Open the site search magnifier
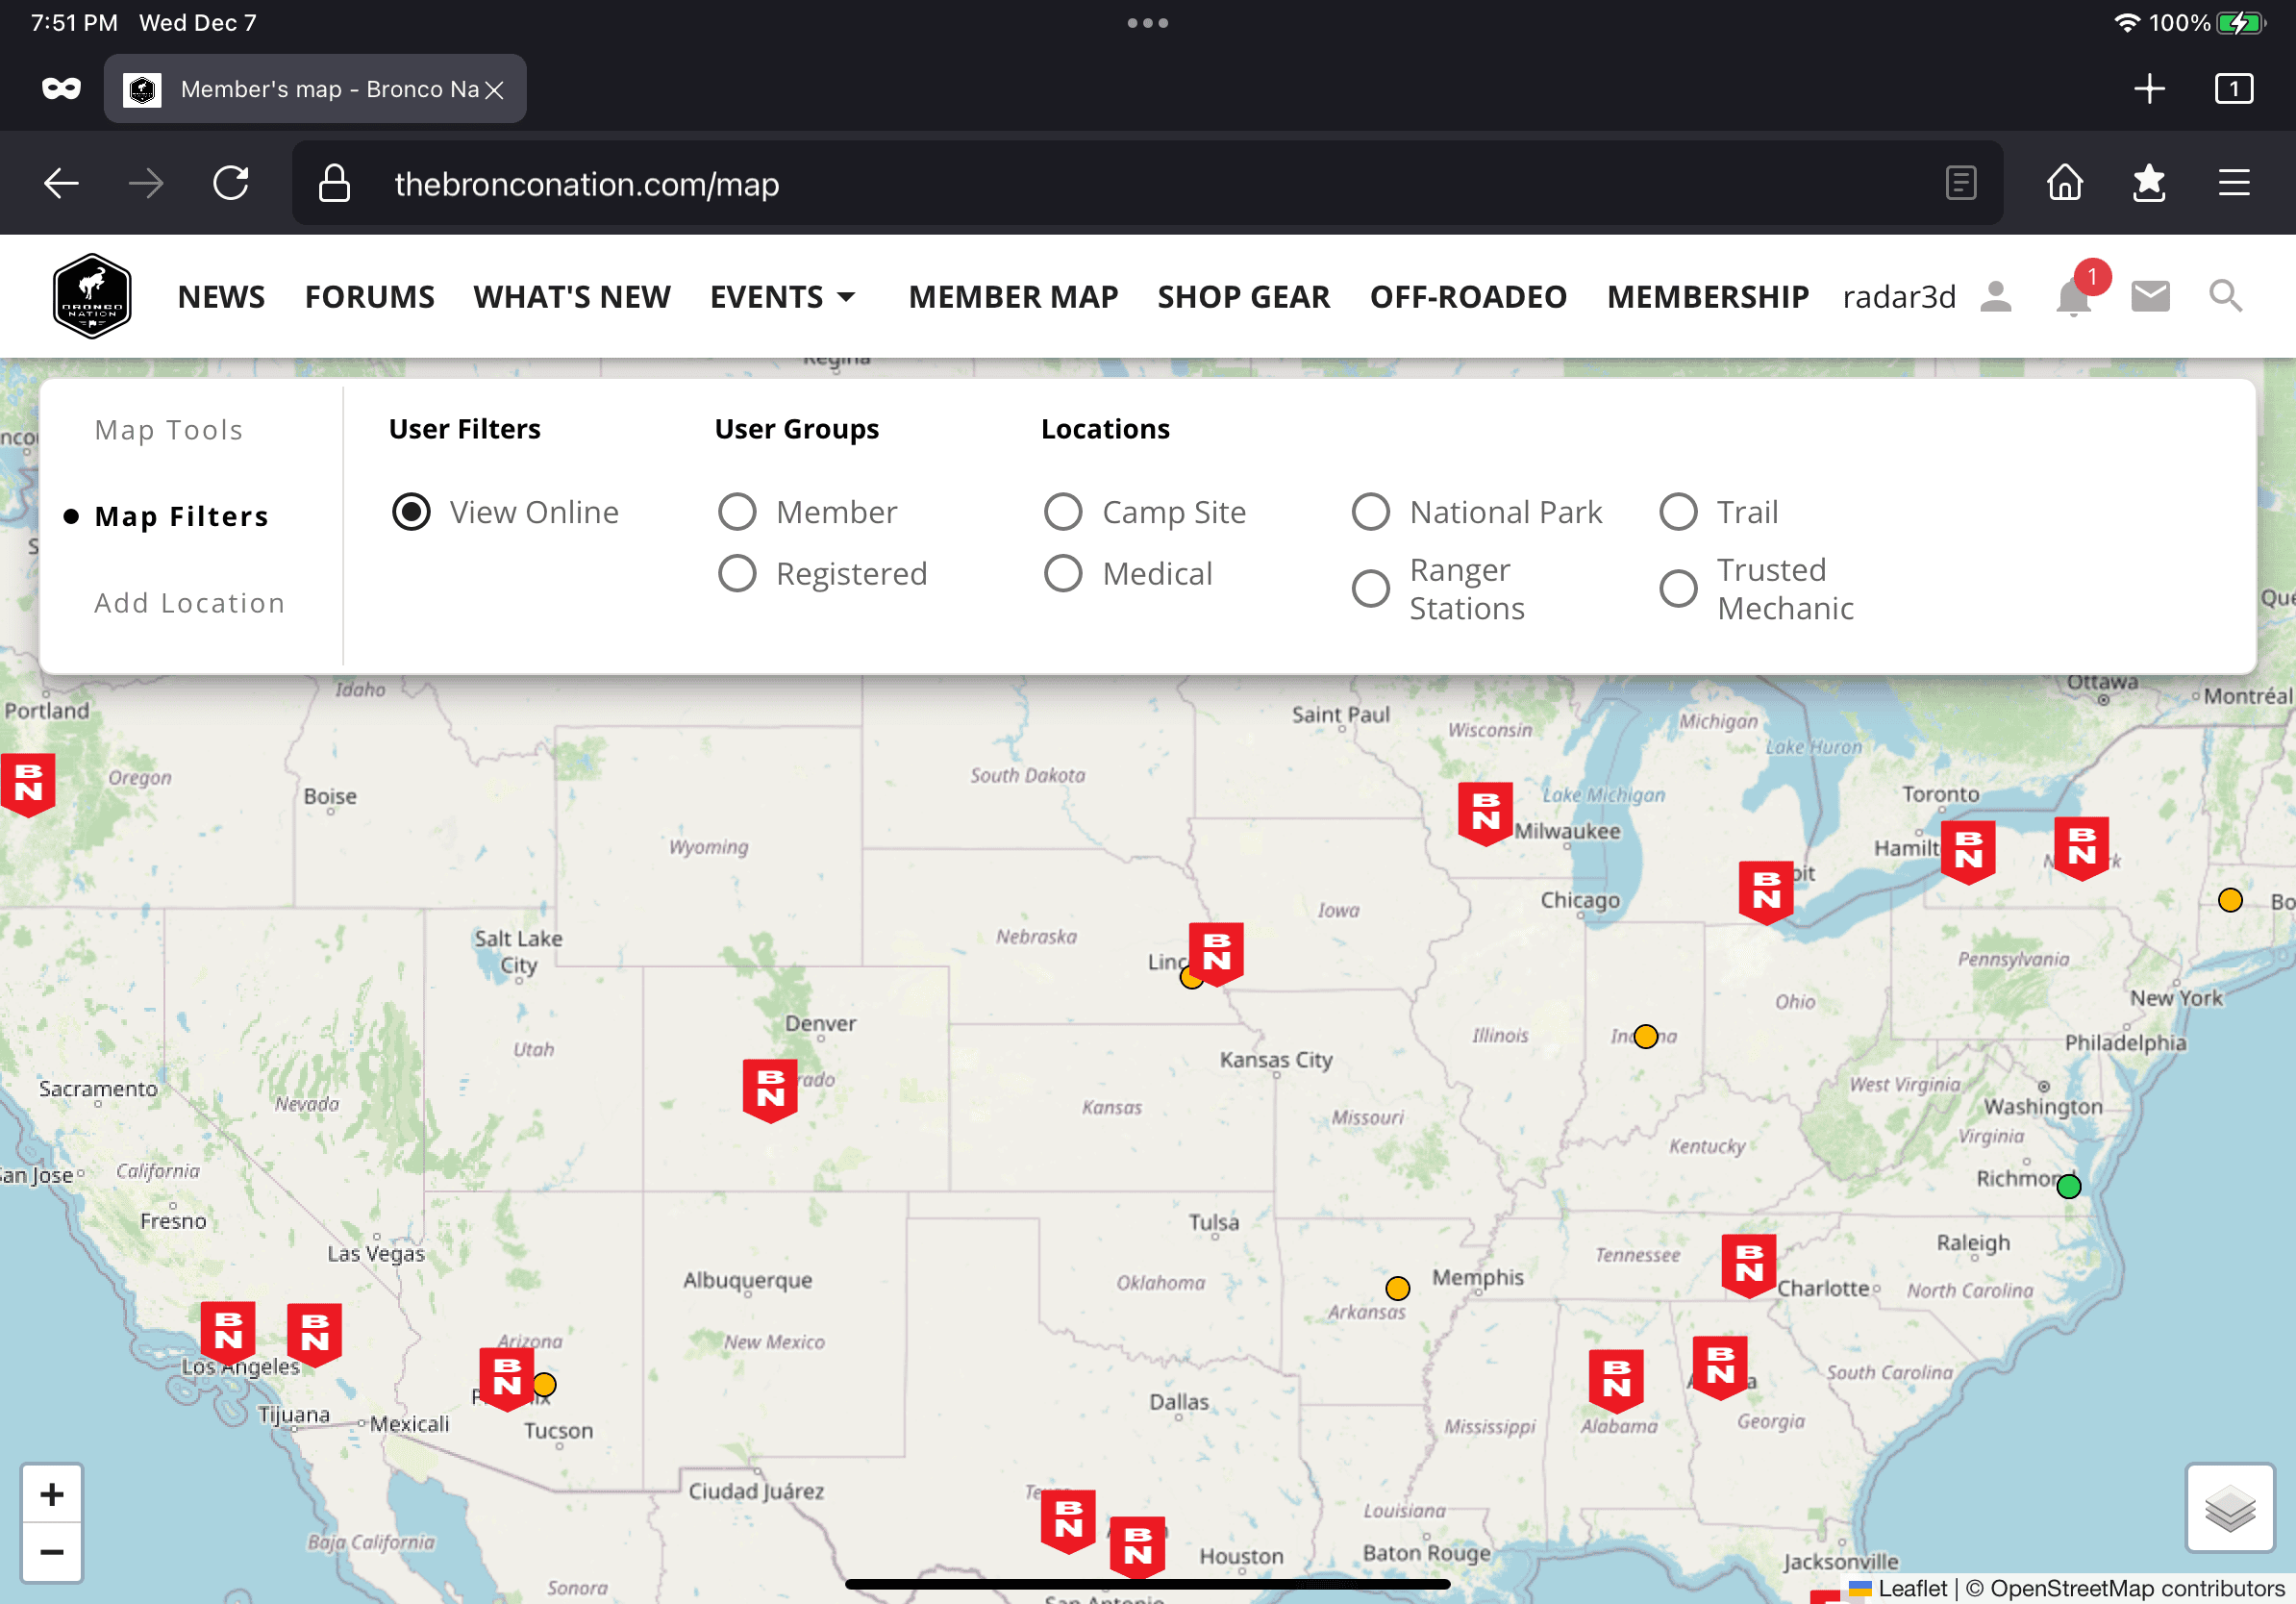 coord(2225,296)
